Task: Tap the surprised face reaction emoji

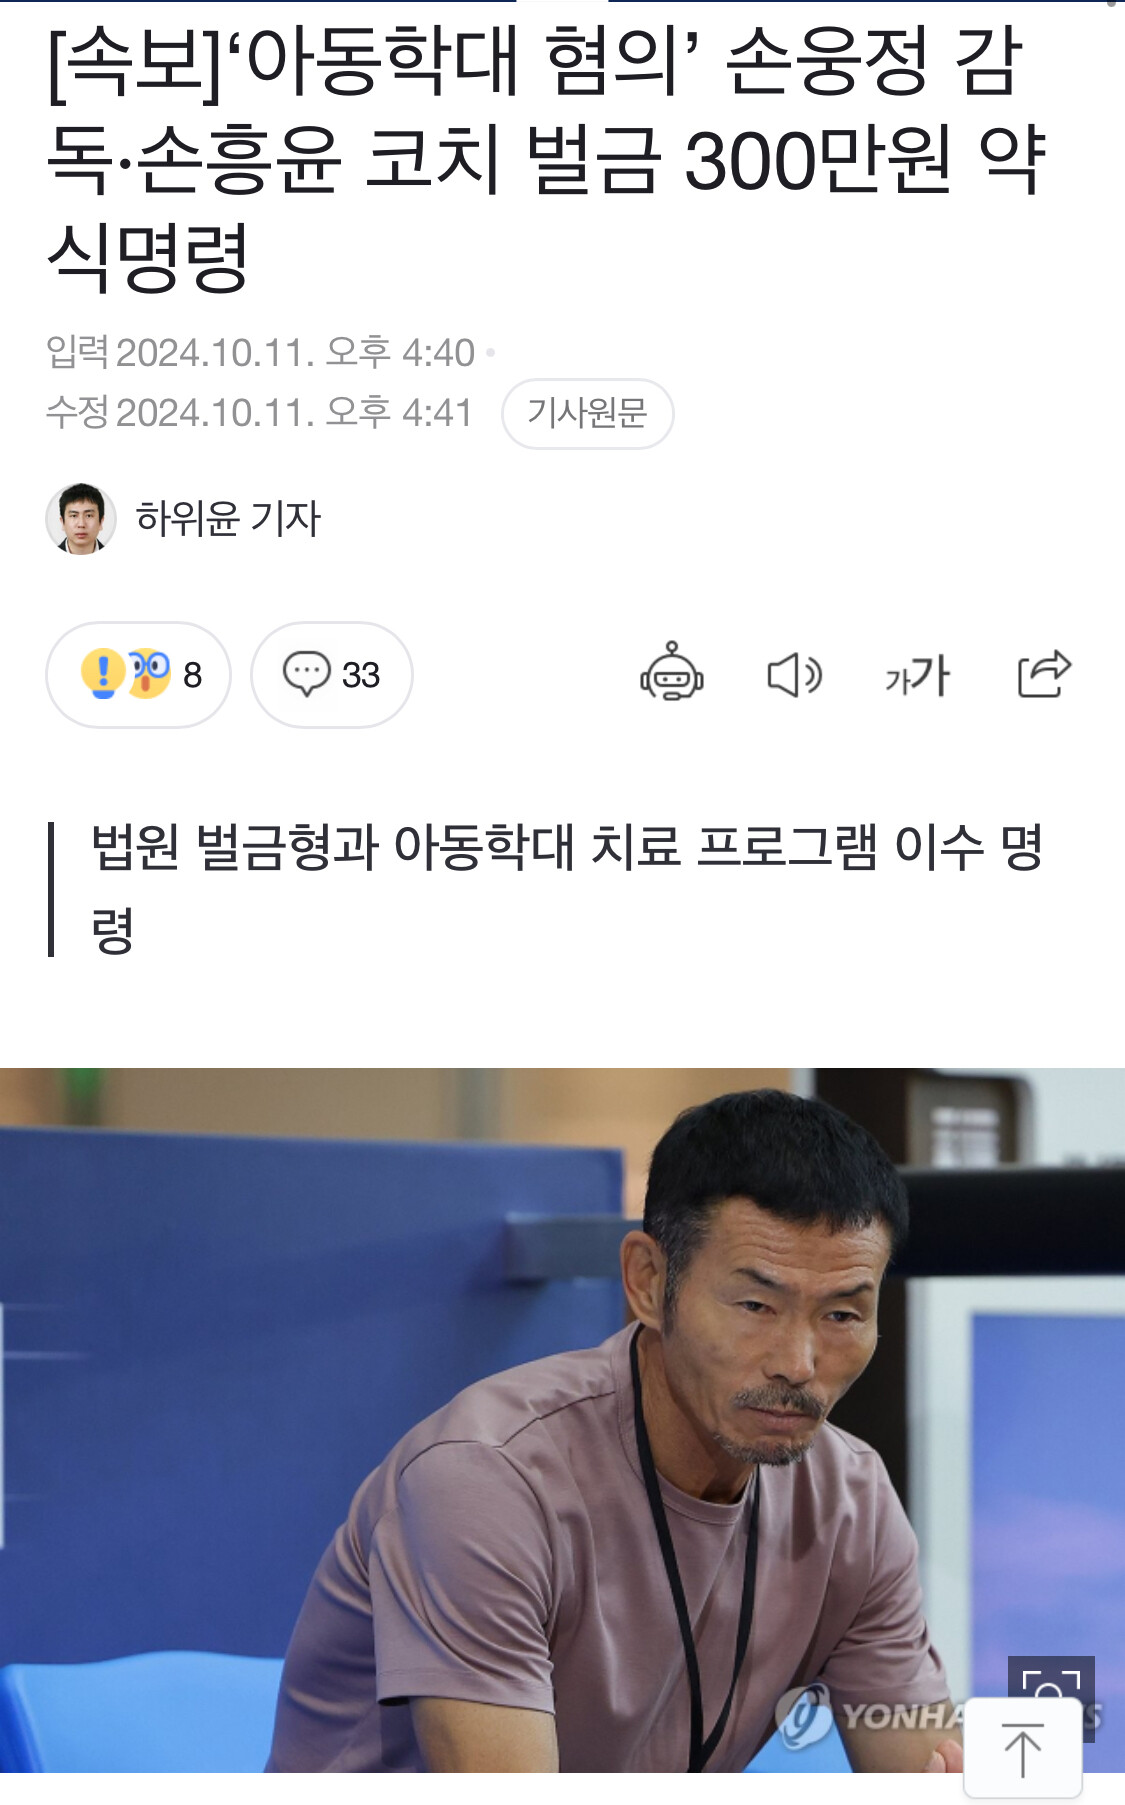Action: pos(149,673)
